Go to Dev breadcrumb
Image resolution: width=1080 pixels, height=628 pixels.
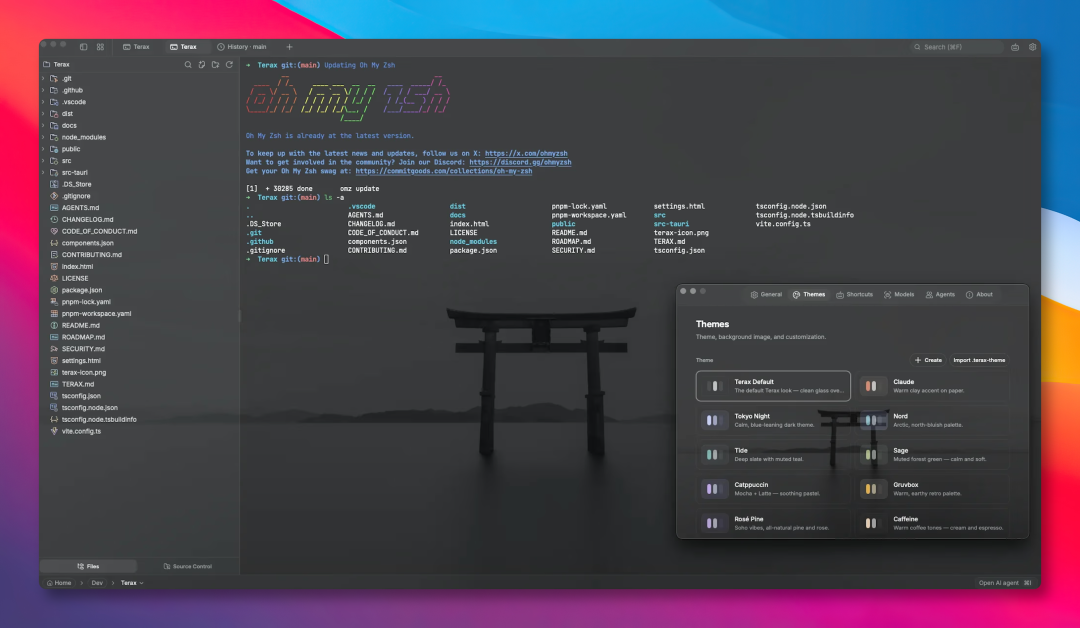[97, 583]
